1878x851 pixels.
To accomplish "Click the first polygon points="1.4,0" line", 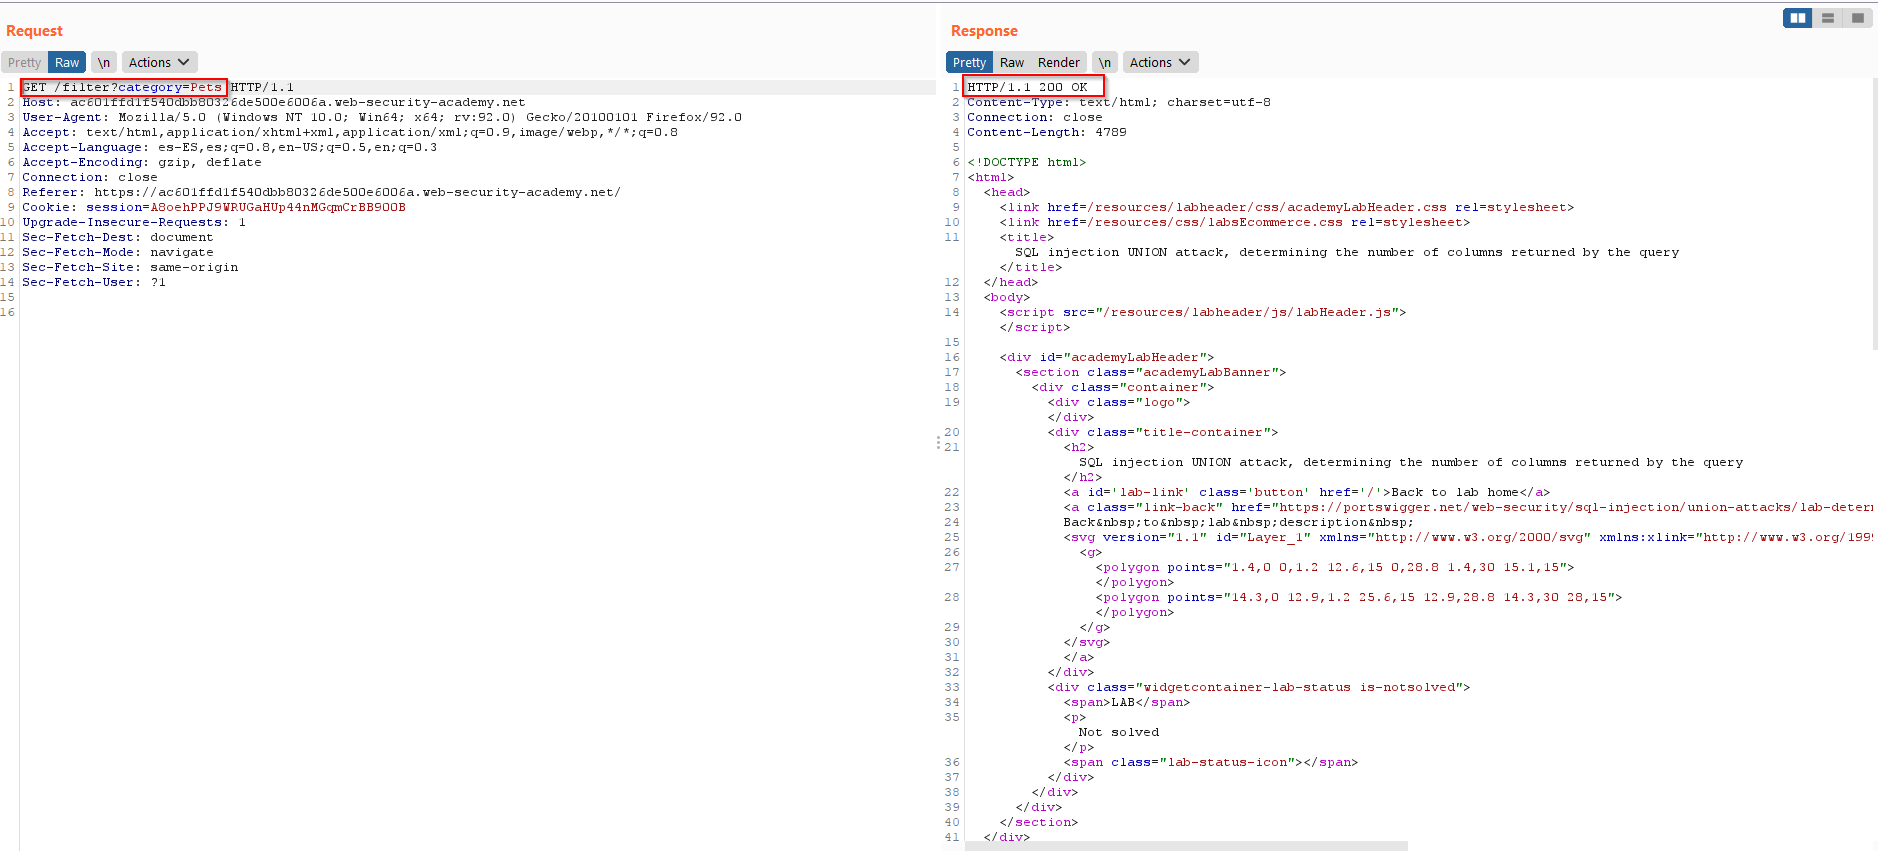I will click(1335, 567).
